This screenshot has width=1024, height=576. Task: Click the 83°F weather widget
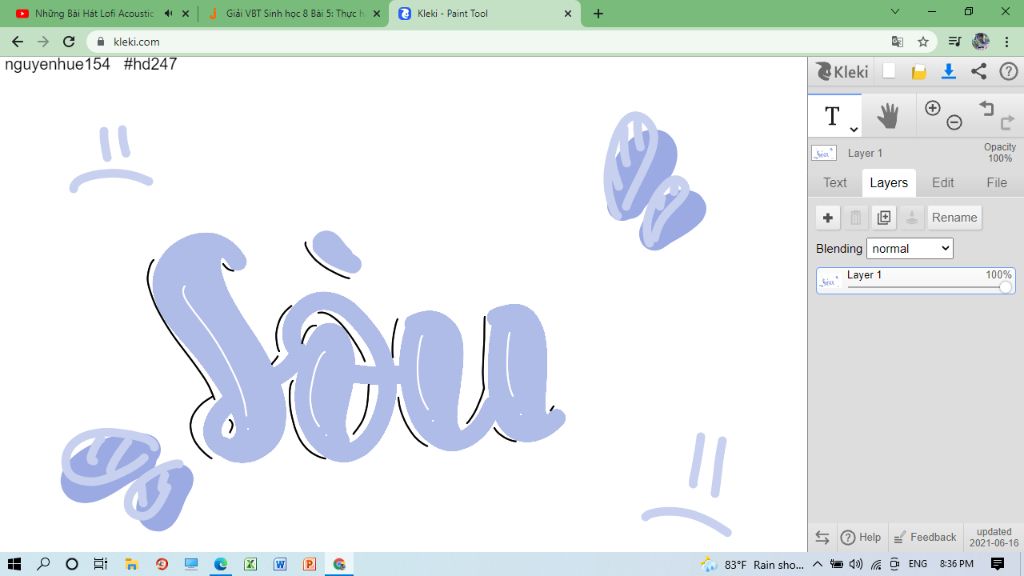click(x=752, y=564)
